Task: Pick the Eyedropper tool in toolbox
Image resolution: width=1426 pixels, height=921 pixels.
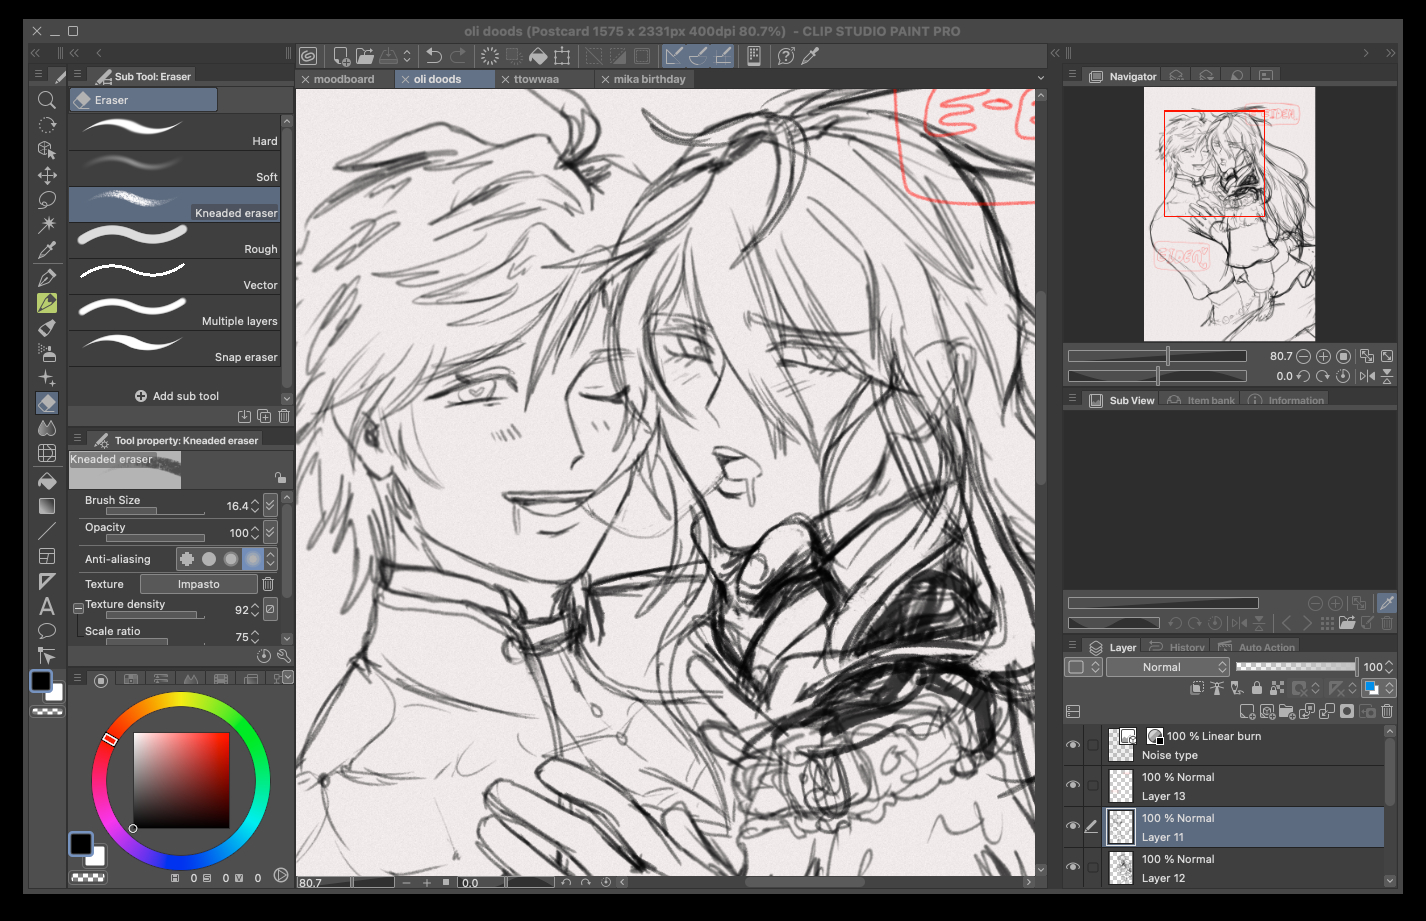Action: point(46,250)
